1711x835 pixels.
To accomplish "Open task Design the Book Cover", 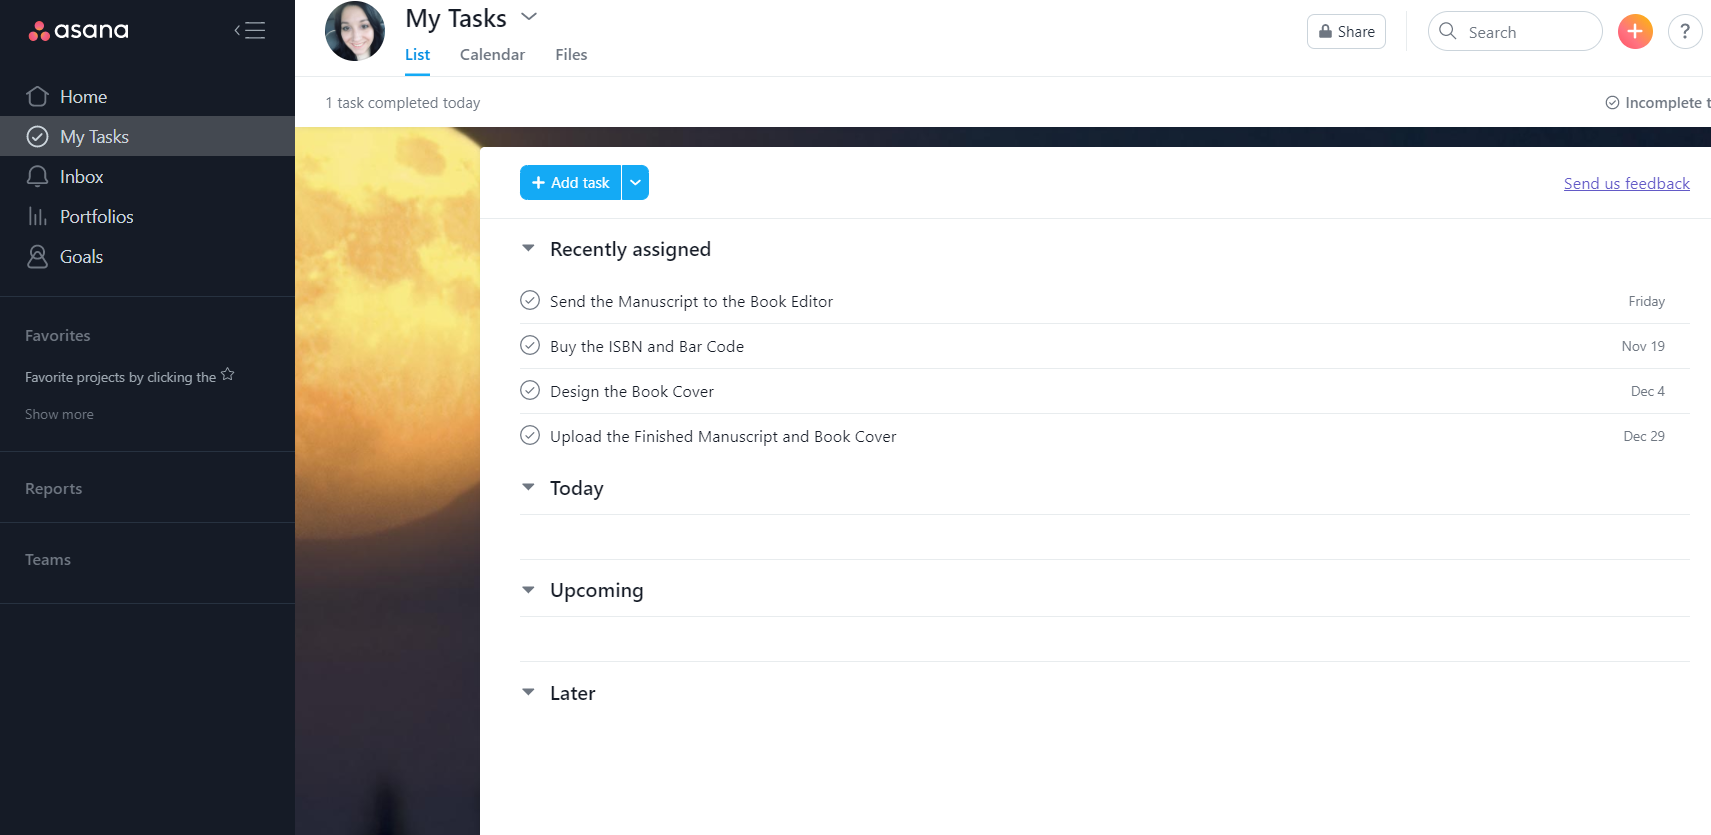I will pyautogui.click(x=632, y=391).
